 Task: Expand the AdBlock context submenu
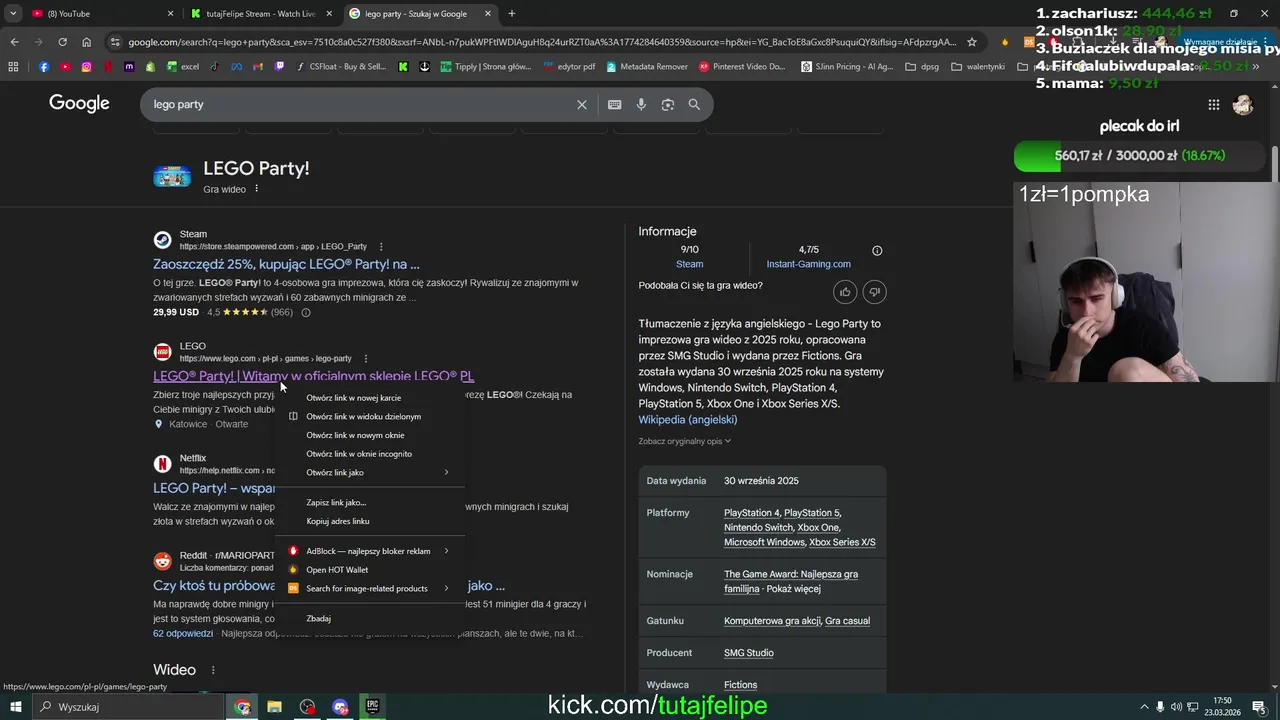pos(370,551)
